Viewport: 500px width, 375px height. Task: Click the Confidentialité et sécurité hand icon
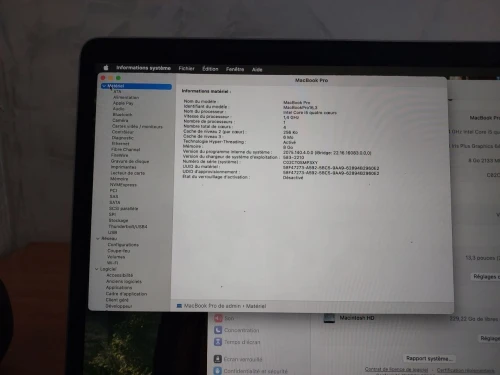(x=218, y=371)
